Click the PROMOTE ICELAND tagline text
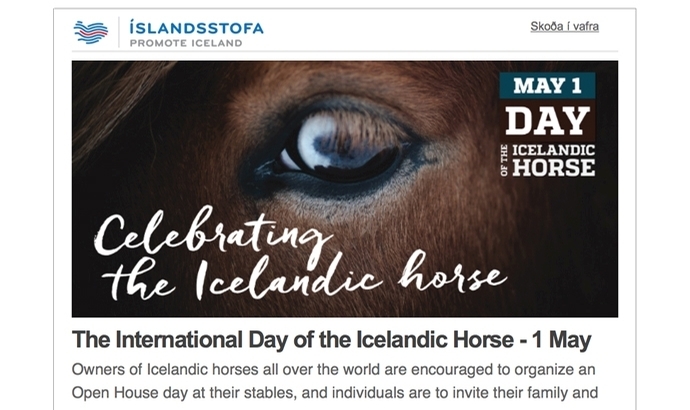The width and height of the screenshot is (690, 410). point(186,43)
